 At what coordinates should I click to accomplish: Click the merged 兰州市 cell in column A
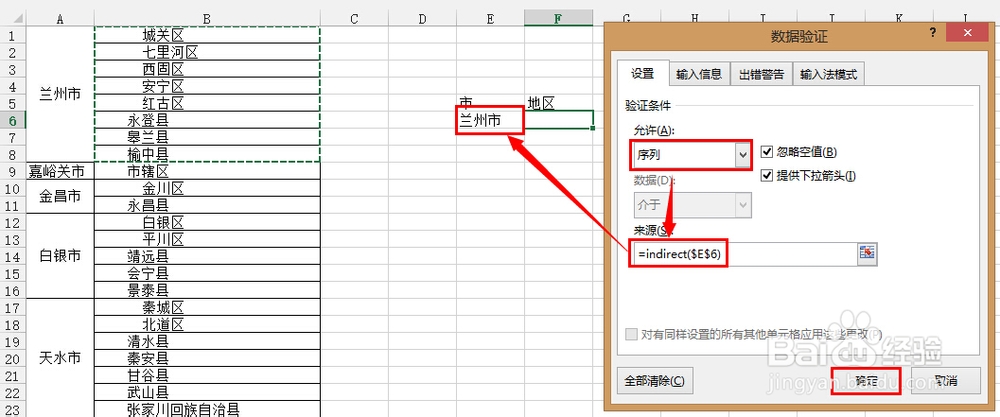60,94
